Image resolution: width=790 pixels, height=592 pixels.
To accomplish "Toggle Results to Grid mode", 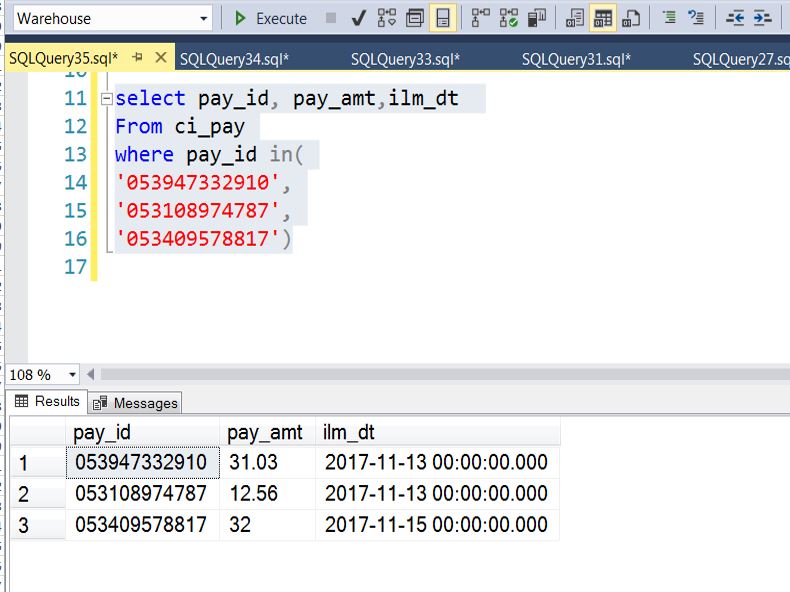I will [x=603, y=18].
